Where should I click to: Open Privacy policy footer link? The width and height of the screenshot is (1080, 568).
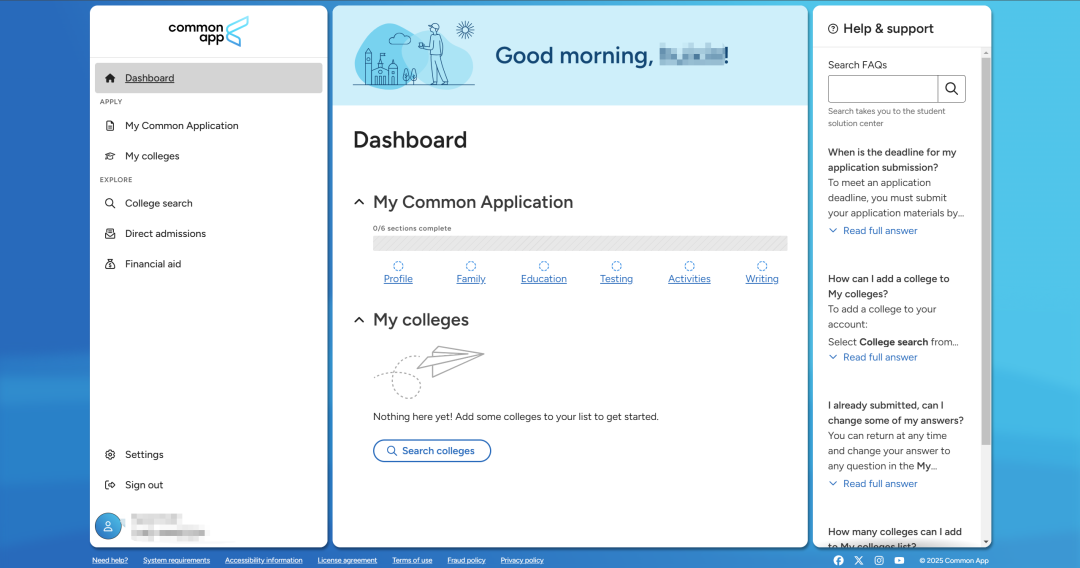coord(522,560)
